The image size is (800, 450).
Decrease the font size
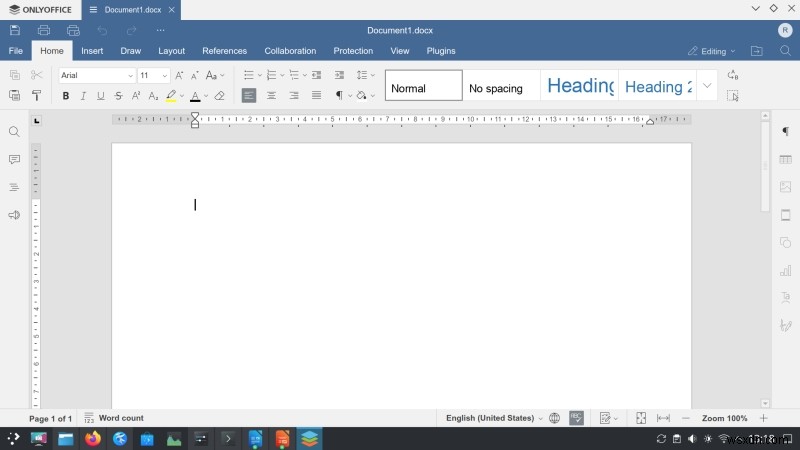tap(194, 76)
